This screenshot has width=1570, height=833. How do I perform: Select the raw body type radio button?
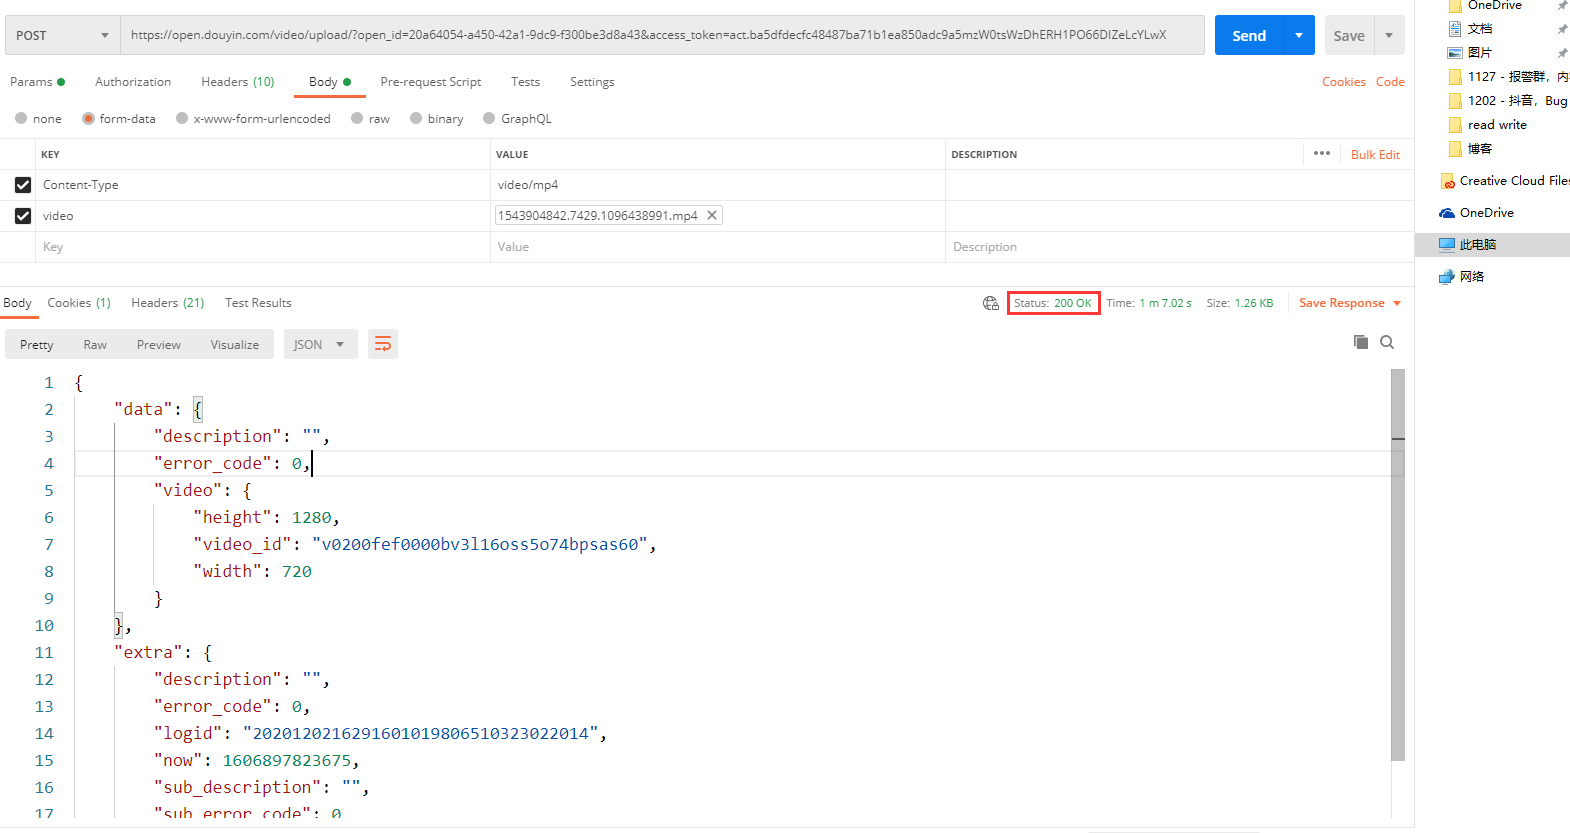point(357,119)
